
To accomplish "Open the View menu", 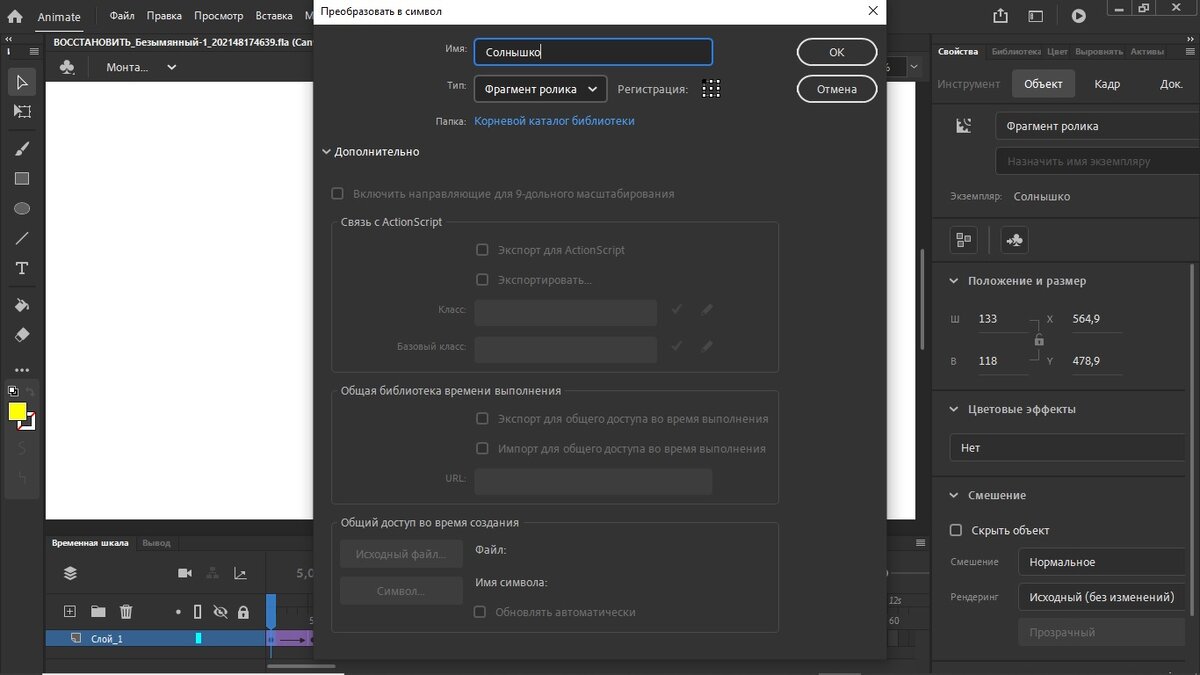I will (218, 16).
